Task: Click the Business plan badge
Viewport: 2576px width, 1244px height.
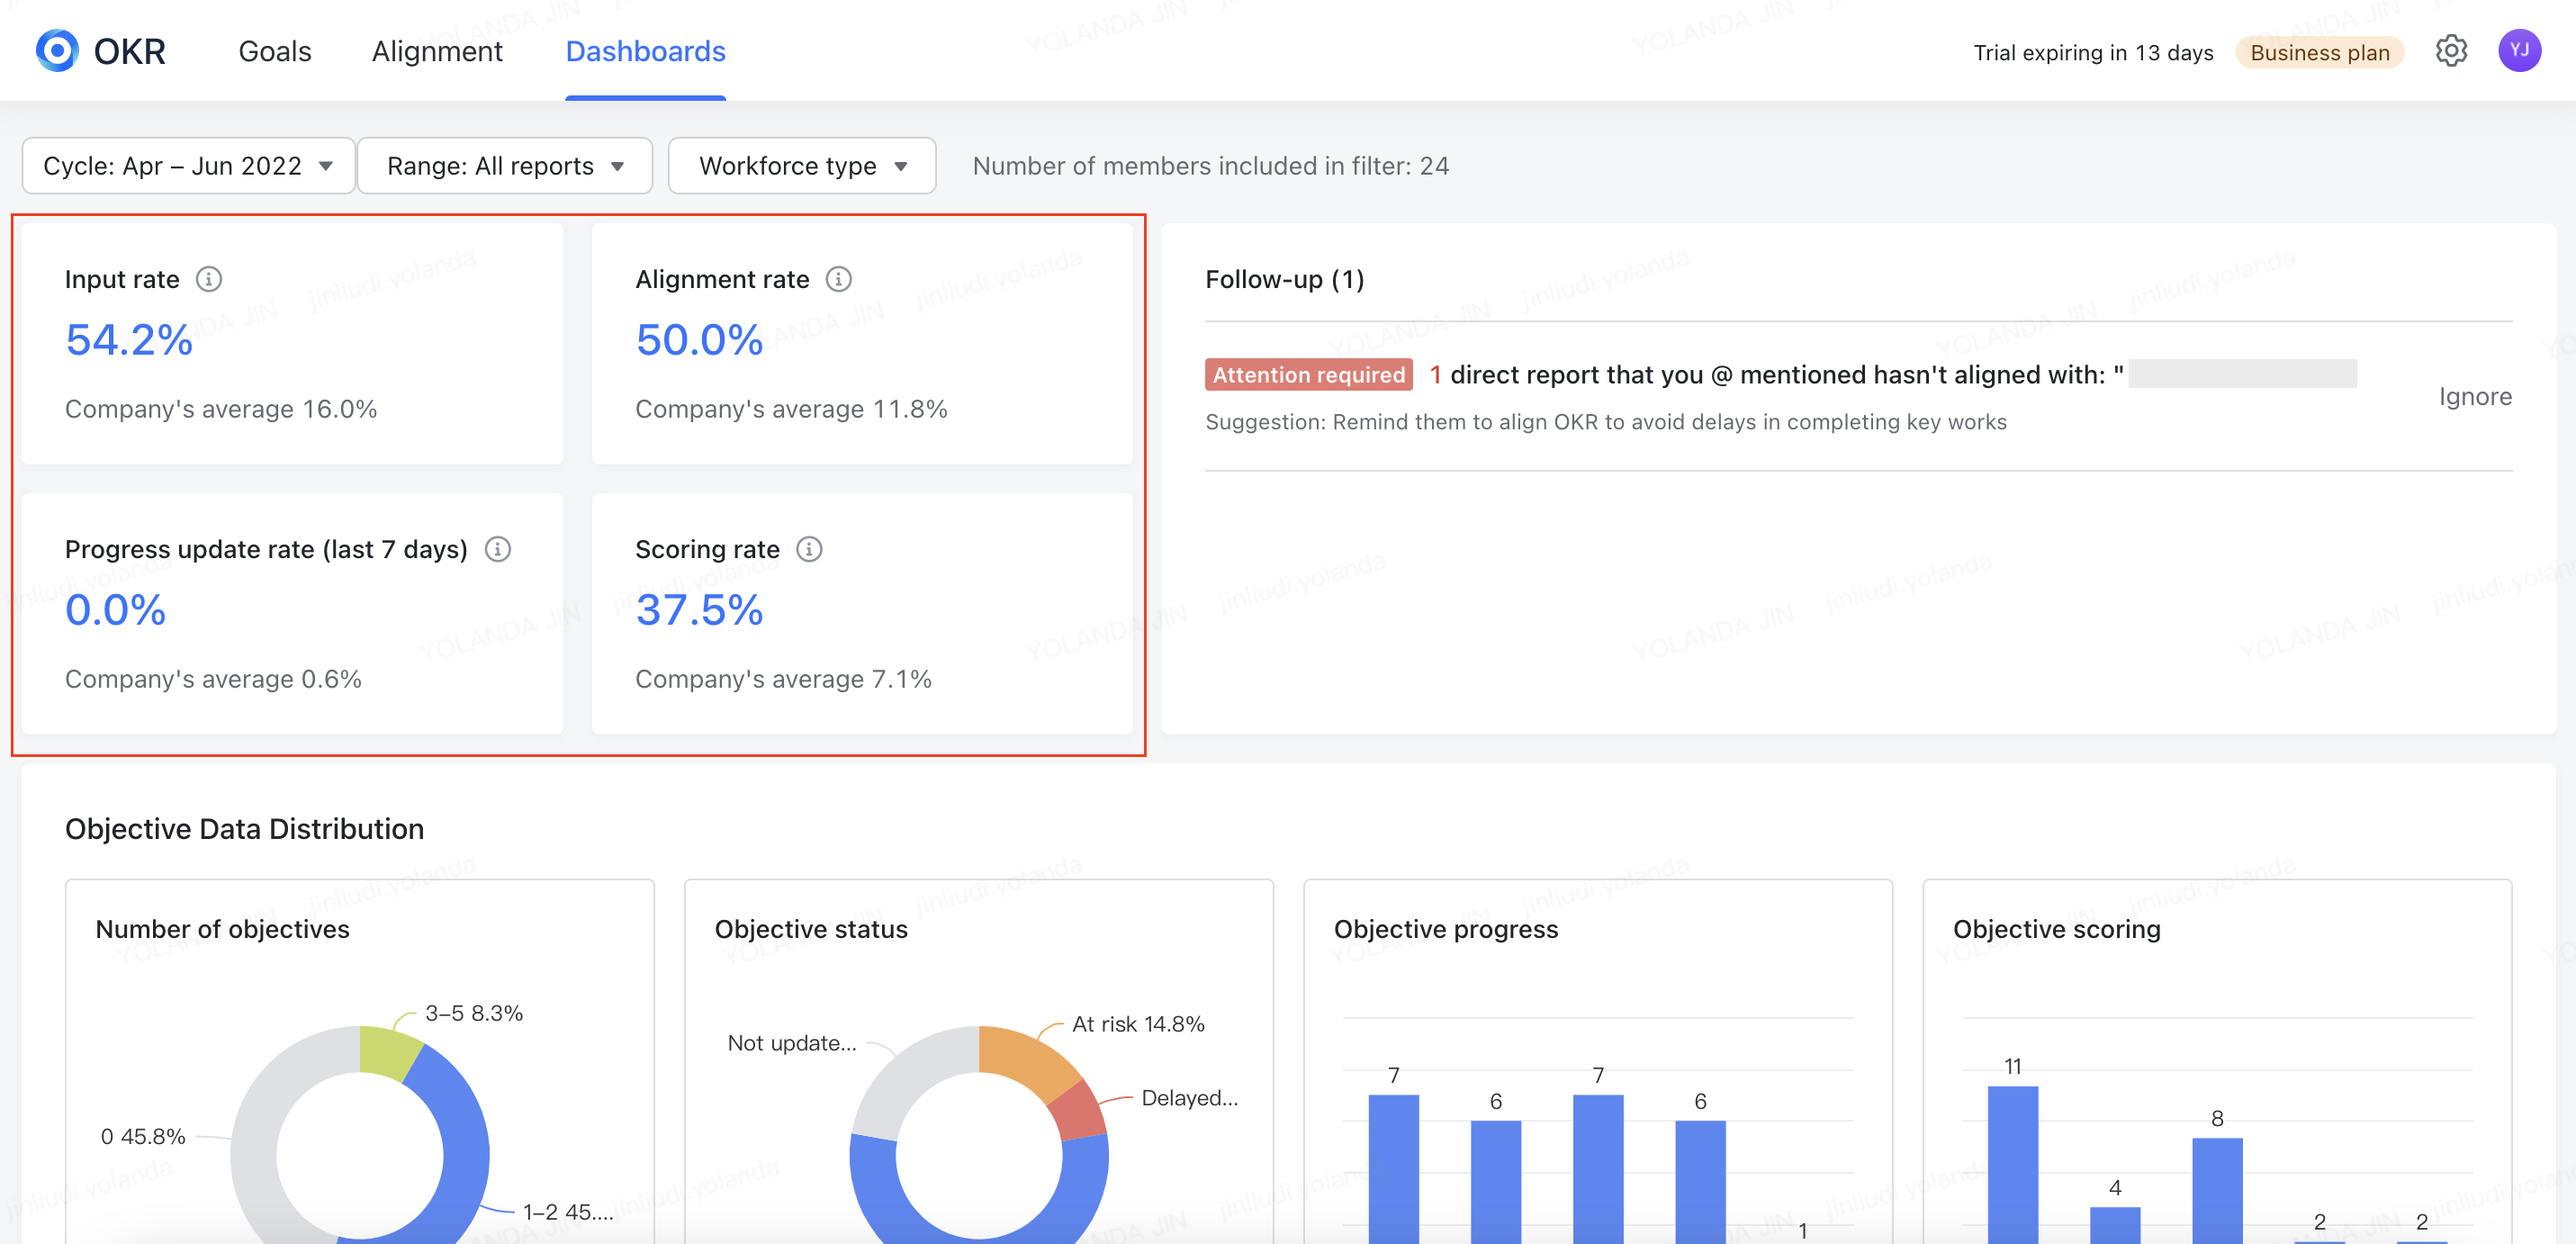Action: click(x=2319, y=53)
